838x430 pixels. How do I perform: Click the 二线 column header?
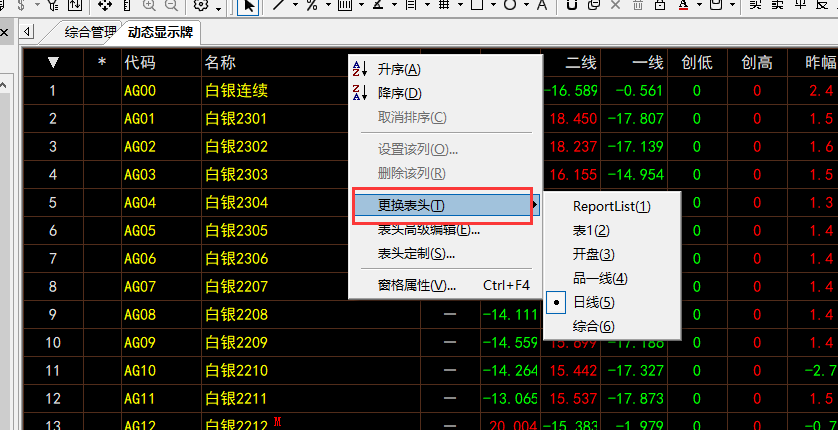coord(571,62)
